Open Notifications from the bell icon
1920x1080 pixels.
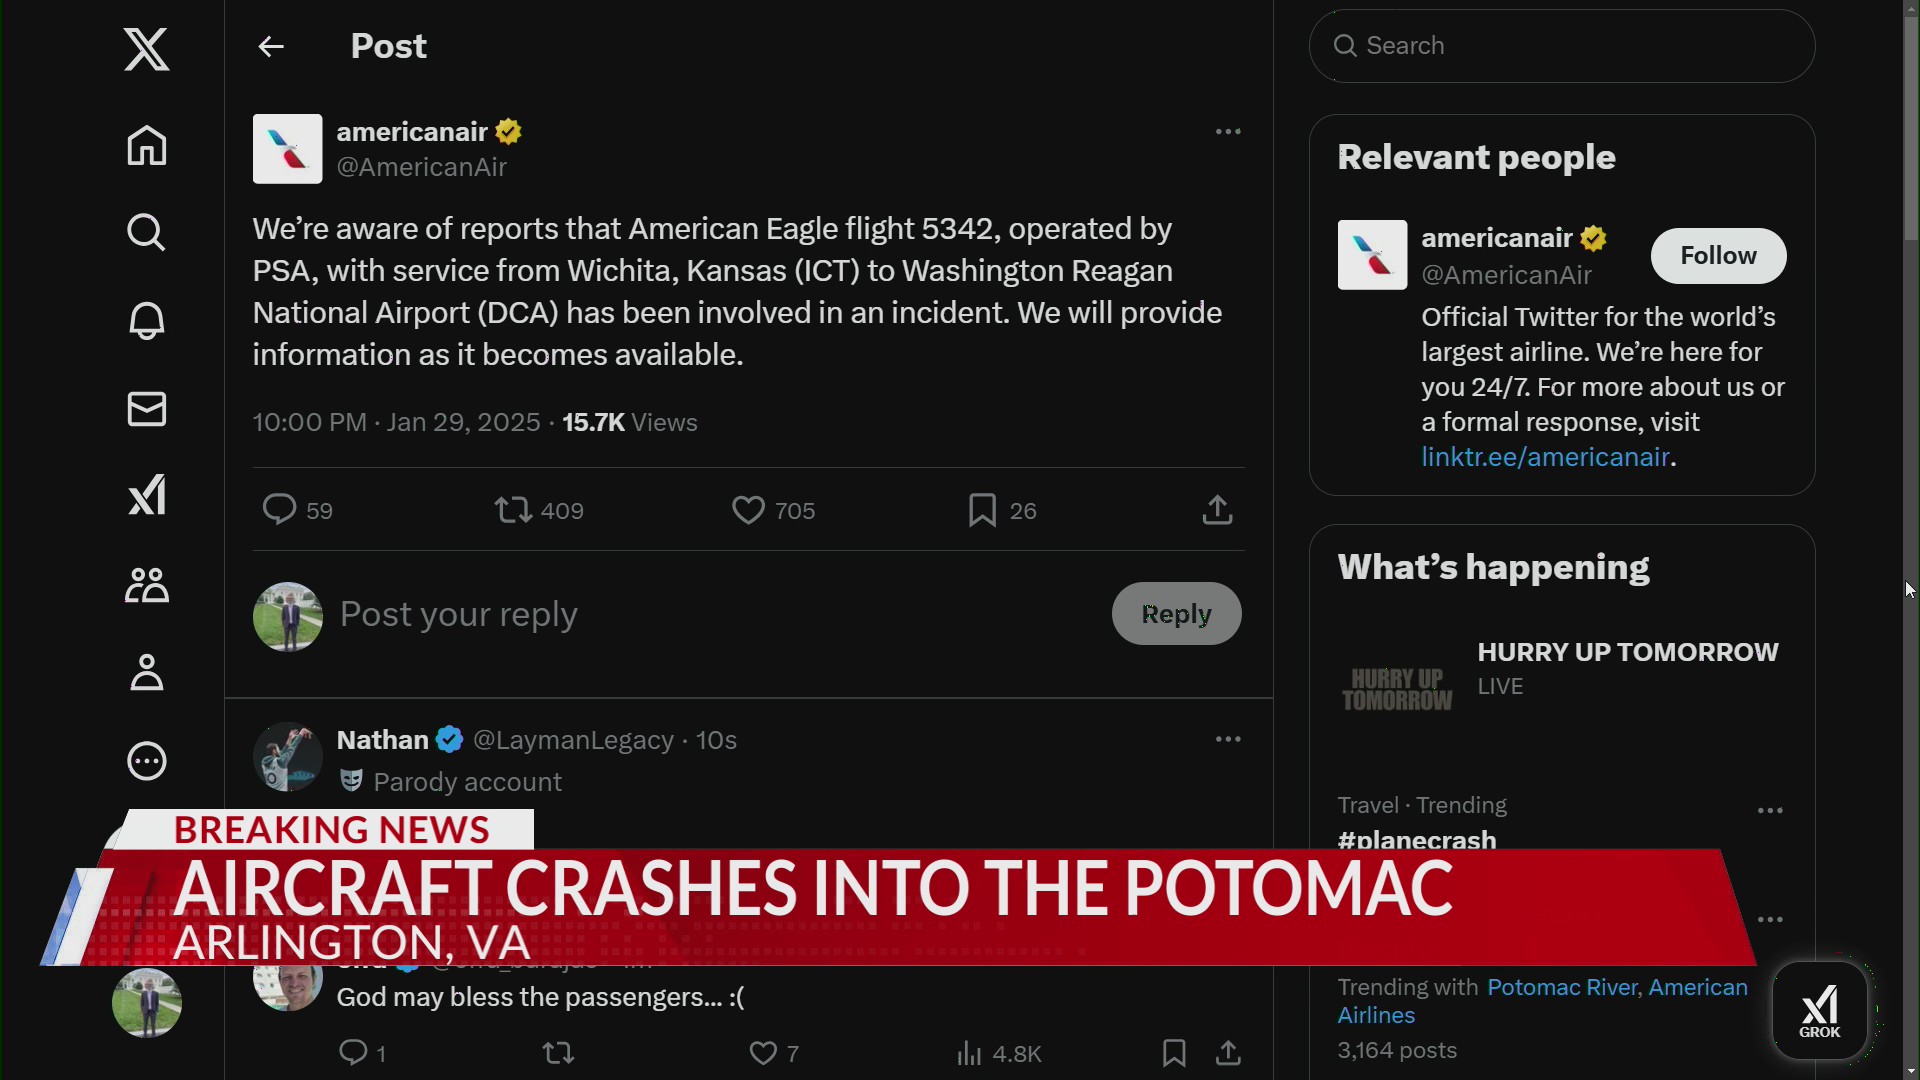(x=146, y=320)
